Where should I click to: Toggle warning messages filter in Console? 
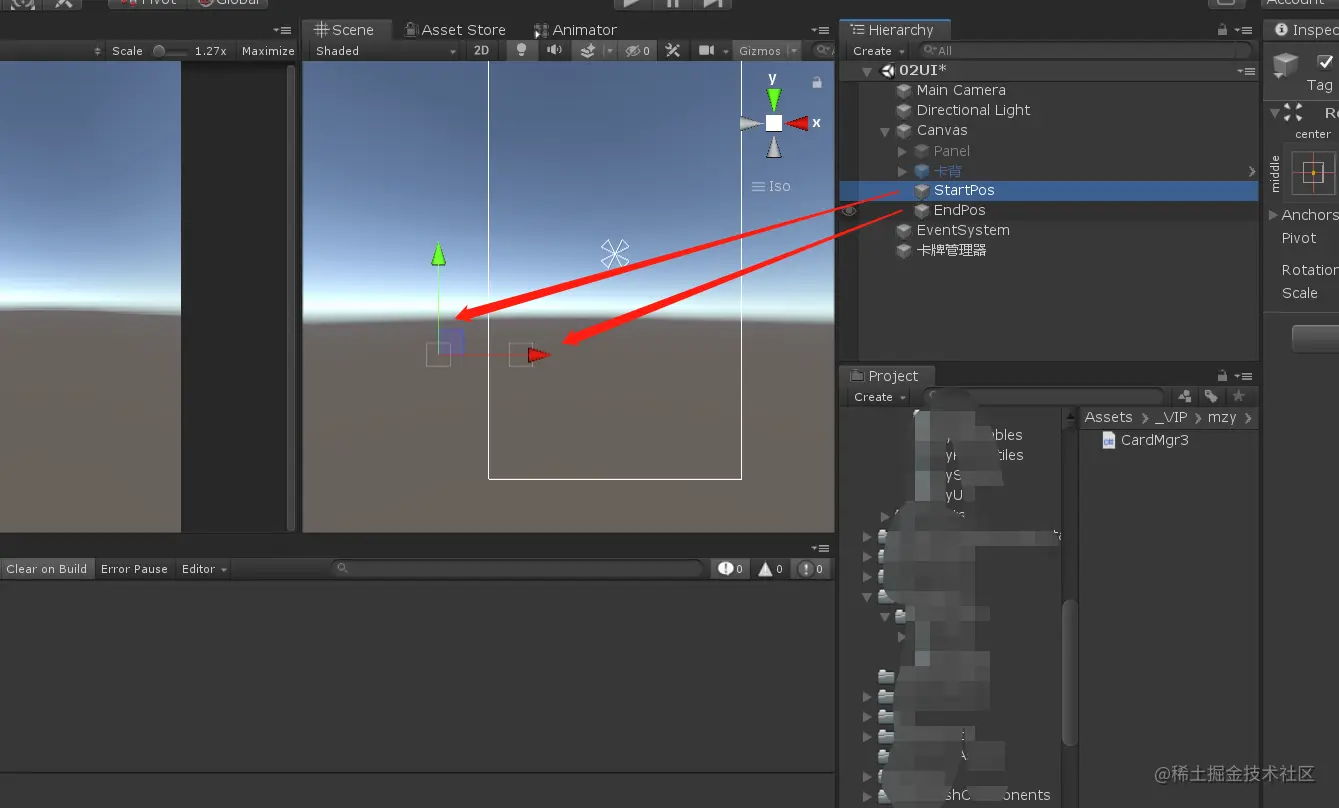(770, 569)
